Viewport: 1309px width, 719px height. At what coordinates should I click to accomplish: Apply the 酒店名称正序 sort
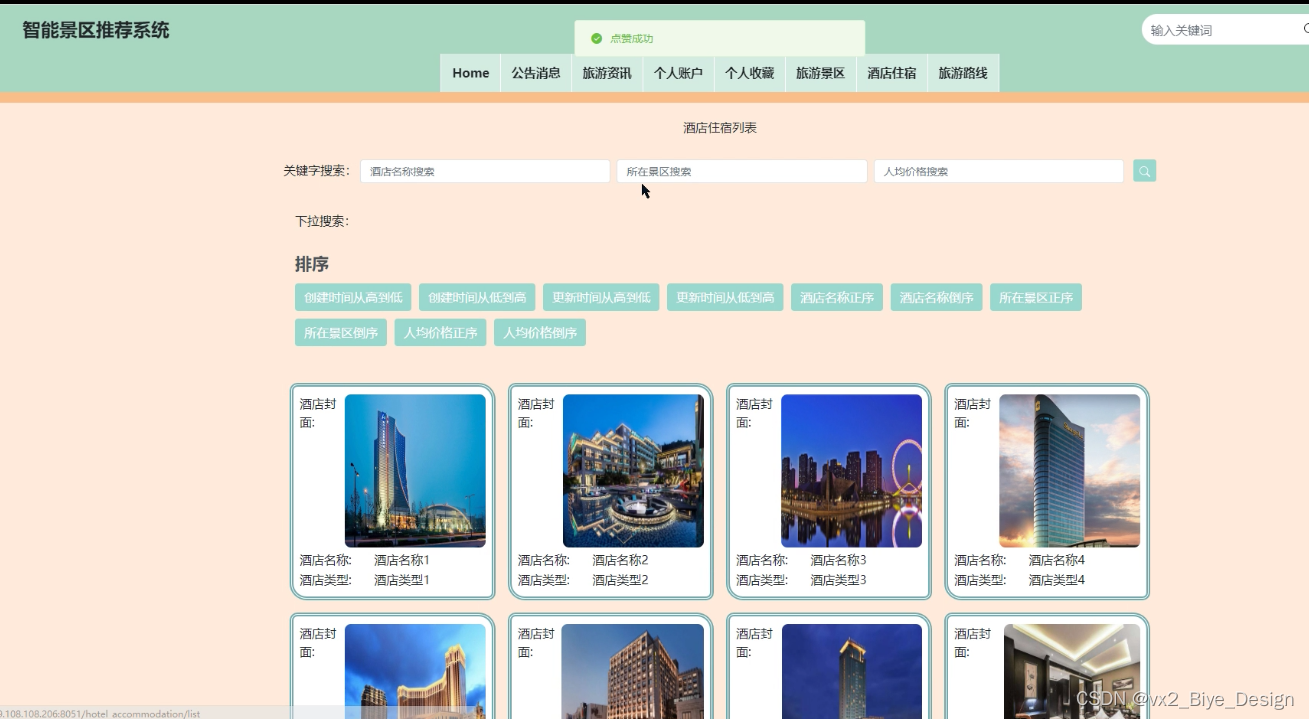(x=837, y=298)
